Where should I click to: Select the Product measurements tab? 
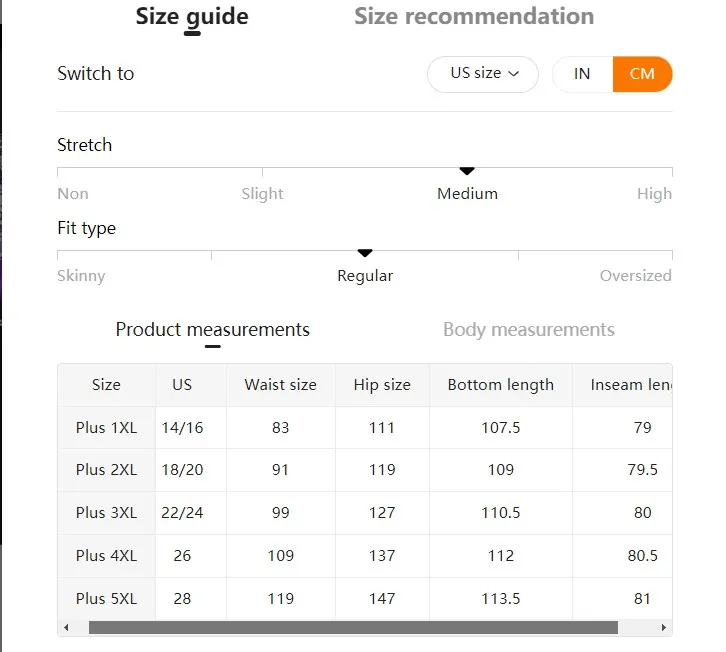pos(213,330)
